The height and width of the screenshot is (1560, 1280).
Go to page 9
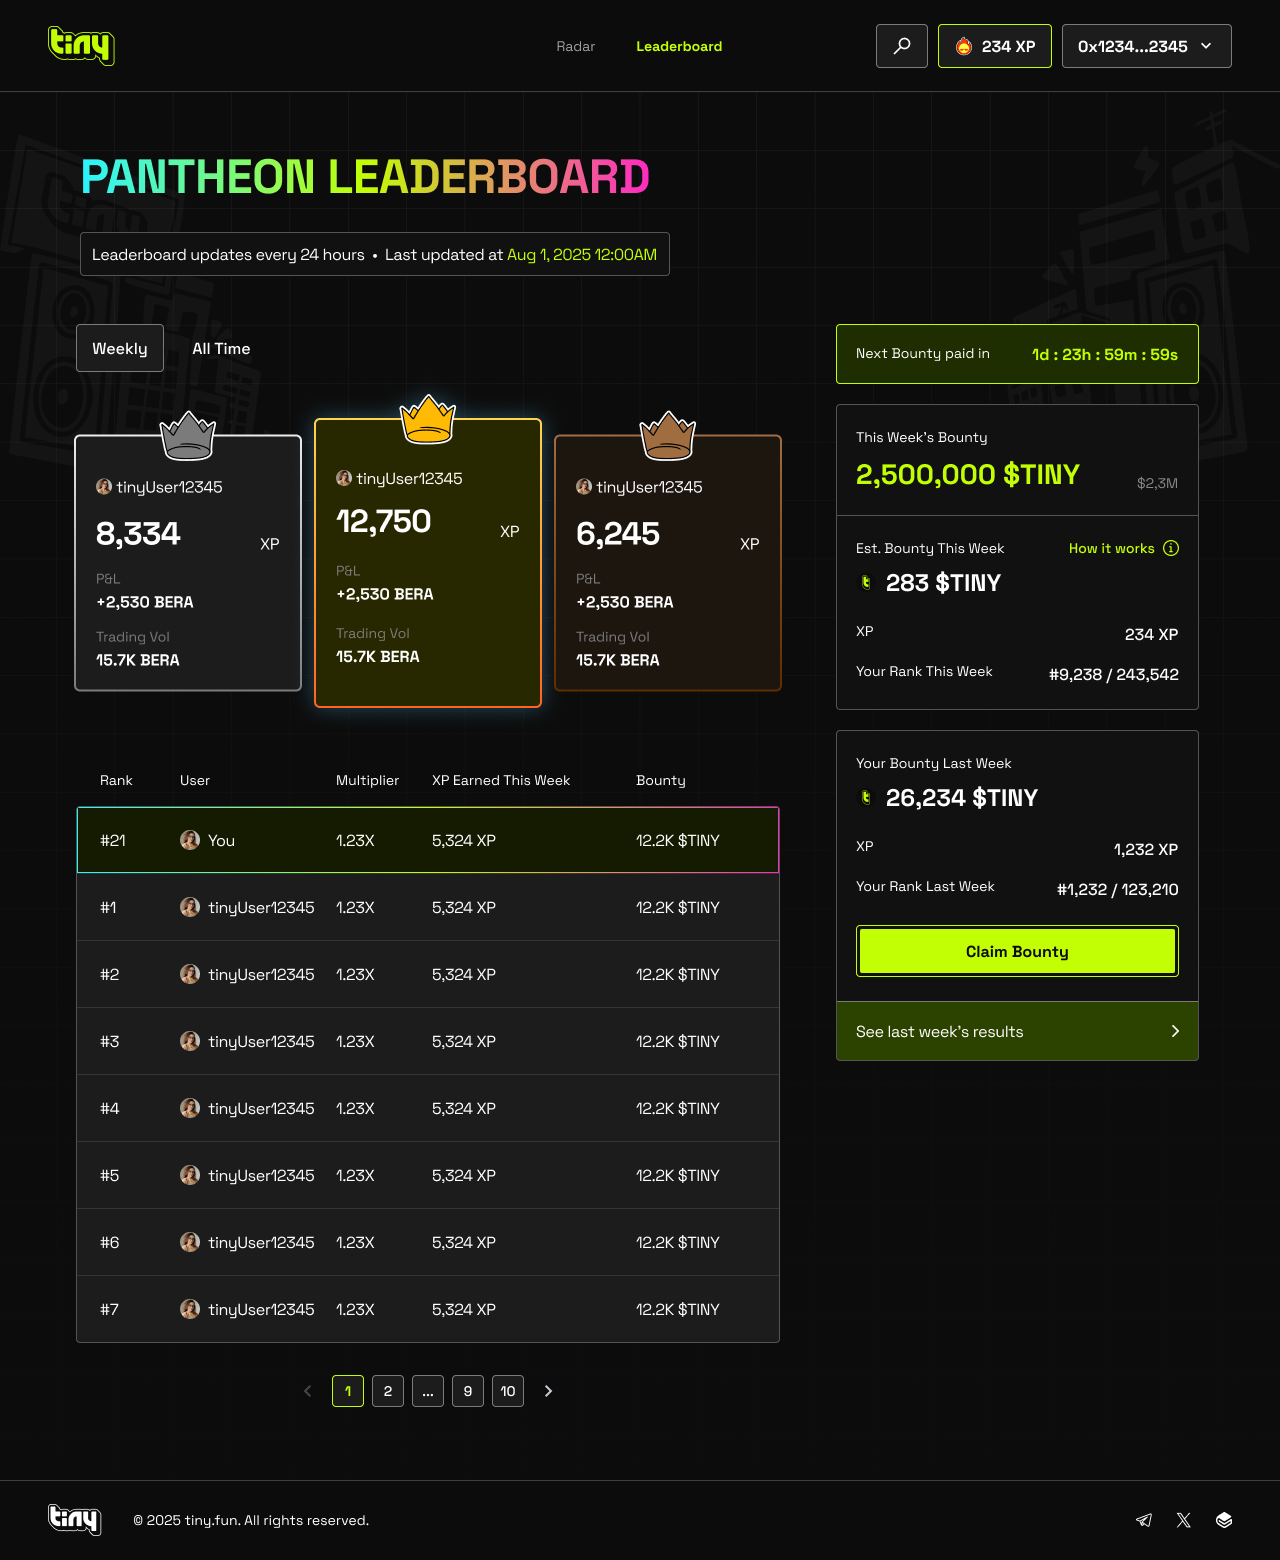tap(468, 1391)
